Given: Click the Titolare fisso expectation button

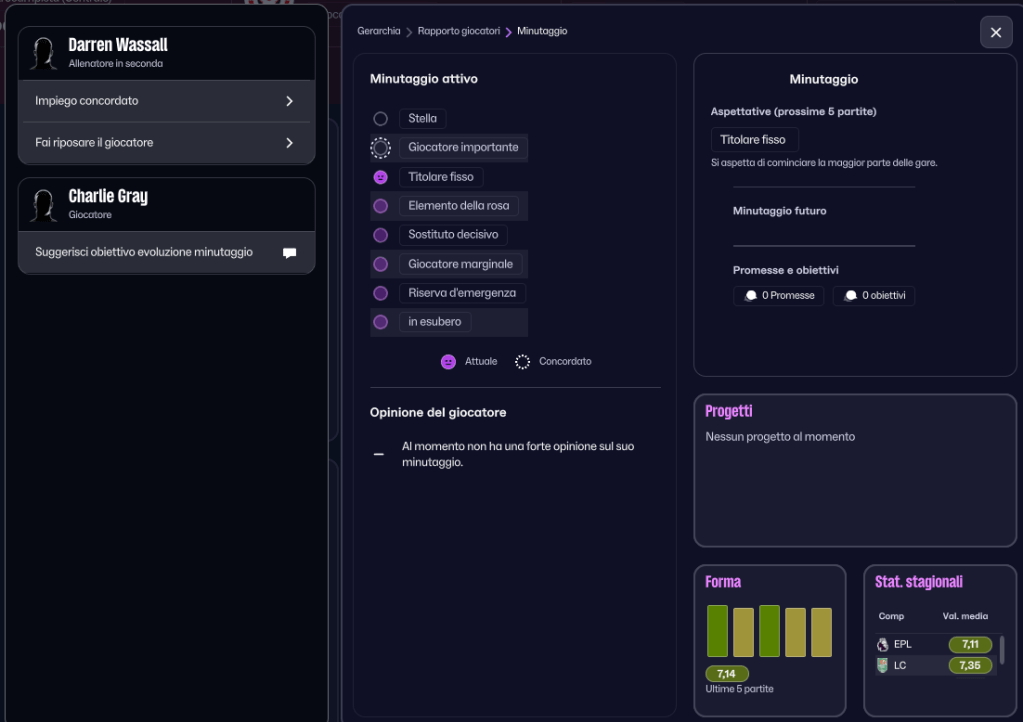Looking at the screenshot, I should (754, 140).
